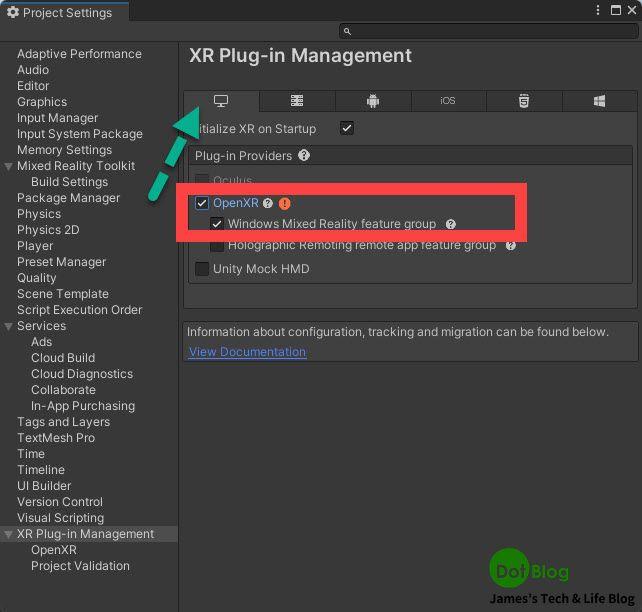Click the OpenXR provider label
The height and width of the screenshot is (612, 642).
pyautogui.click(x=236, y=203)
